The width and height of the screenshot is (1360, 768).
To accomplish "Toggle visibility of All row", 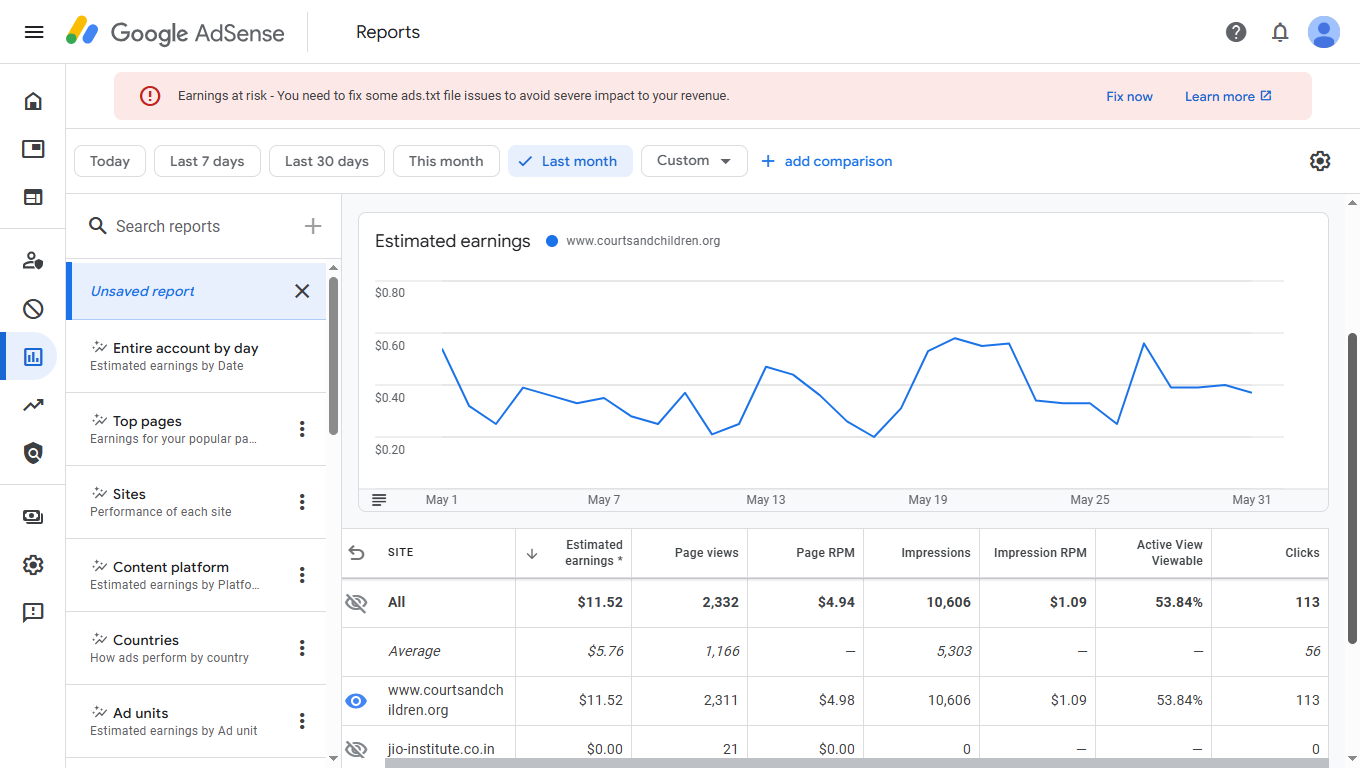I will tap(356, 602).
